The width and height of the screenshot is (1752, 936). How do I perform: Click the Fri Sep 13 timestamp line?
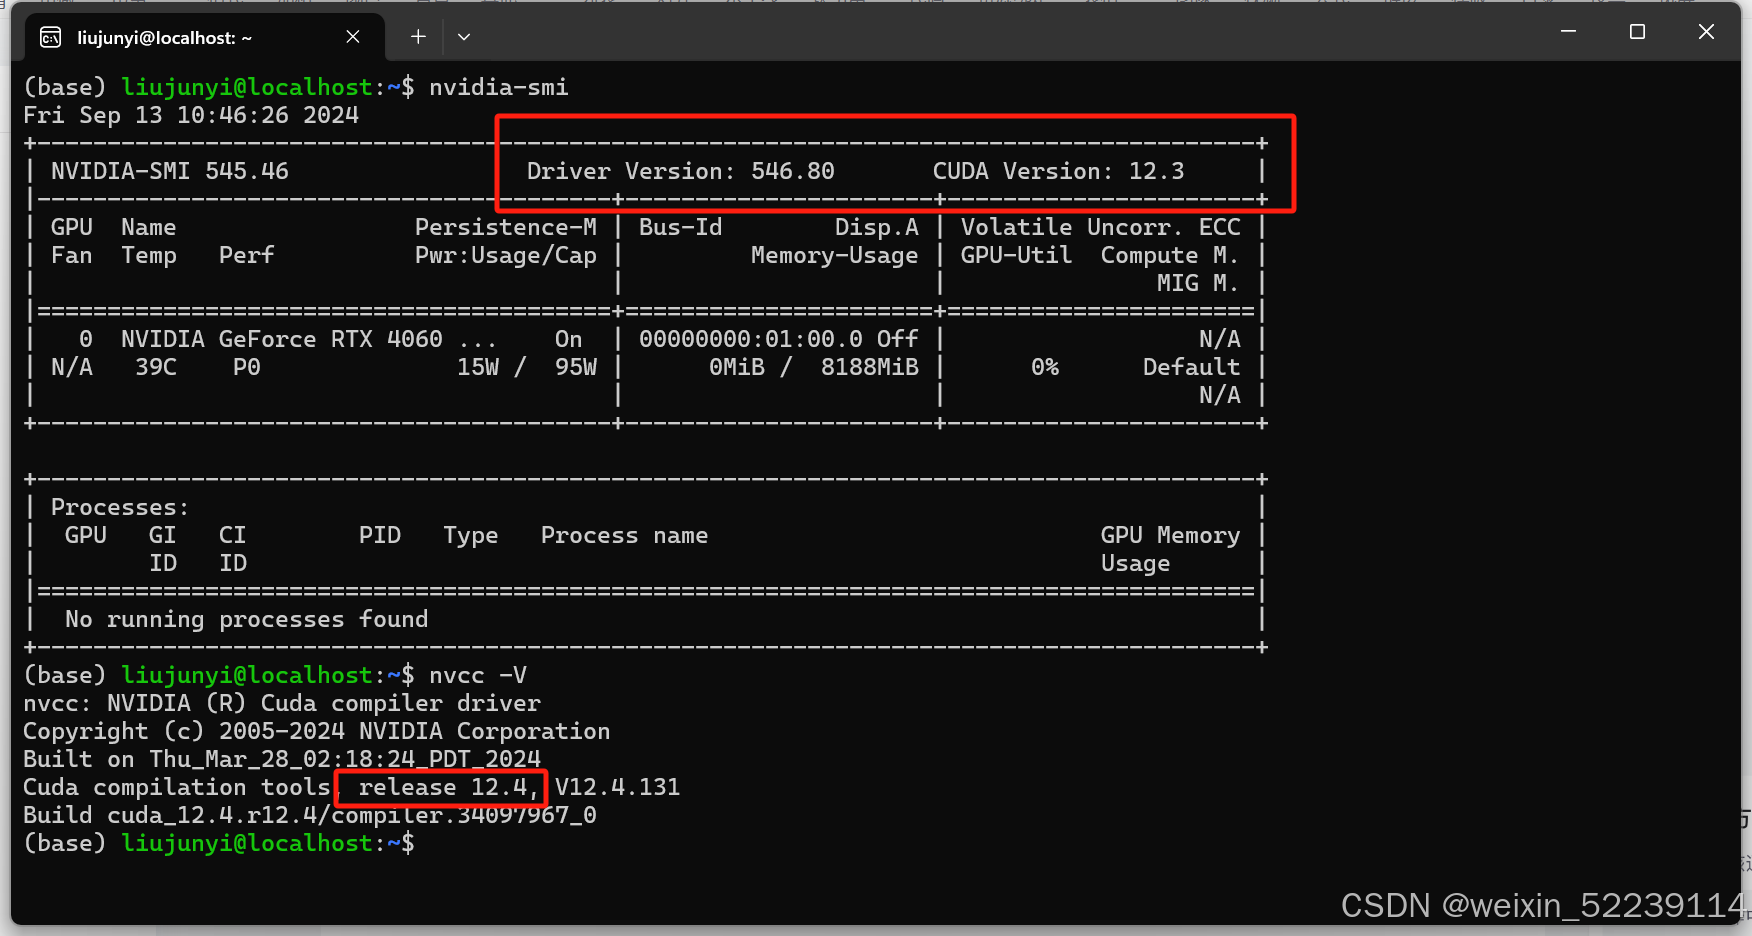pos(191,116)
